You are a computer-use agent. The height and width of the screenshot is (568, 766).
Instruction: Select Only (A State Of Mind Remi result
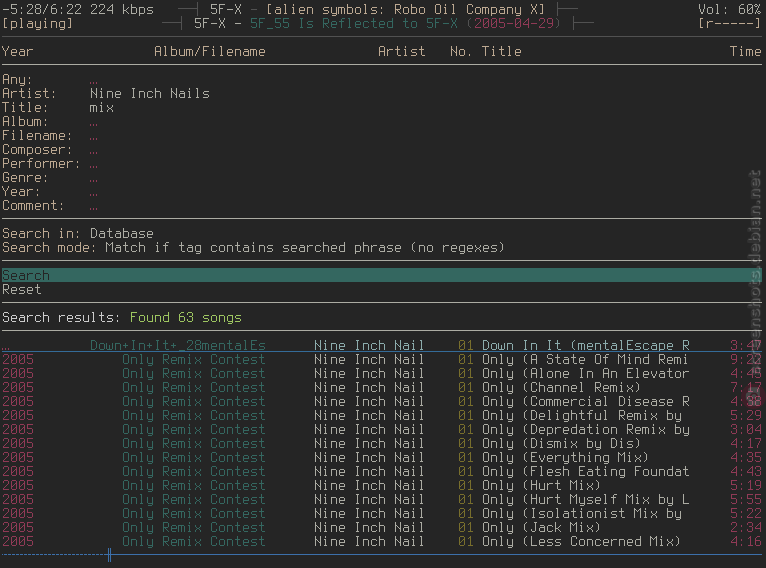[x=381, y=359]
